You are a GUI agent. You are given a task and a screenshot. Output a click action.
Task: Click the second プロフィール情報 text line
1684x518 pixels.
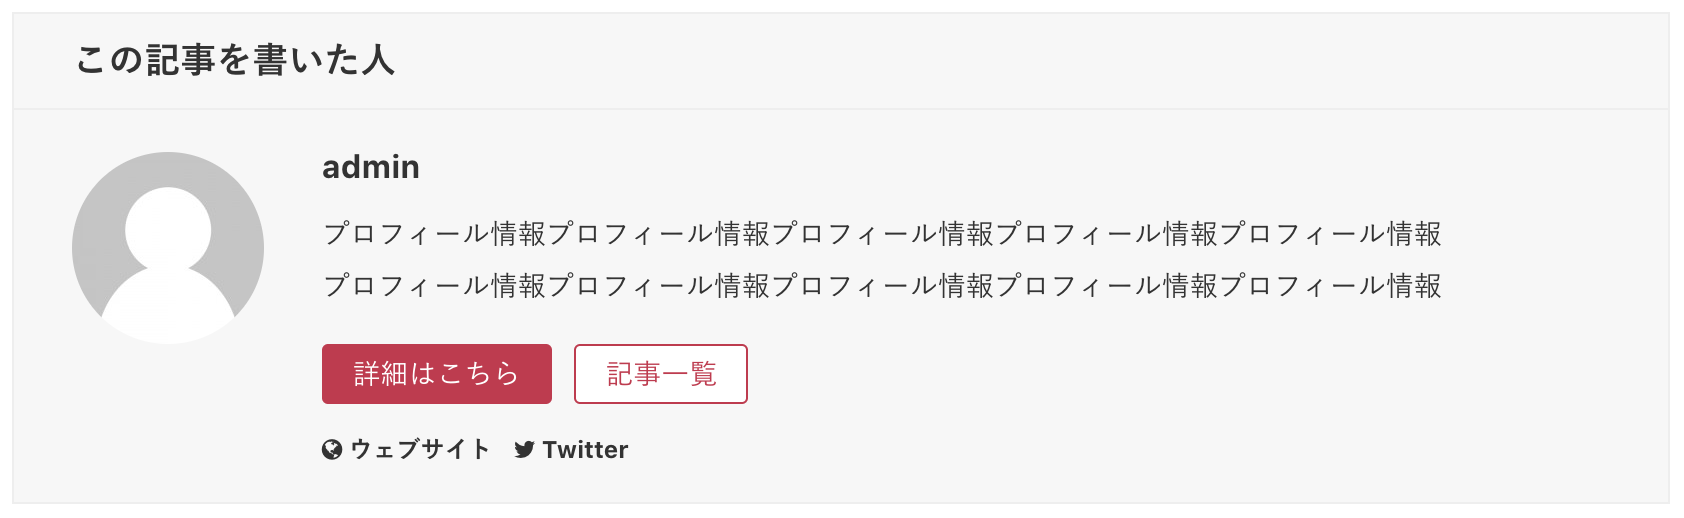(x=882, y=286)
